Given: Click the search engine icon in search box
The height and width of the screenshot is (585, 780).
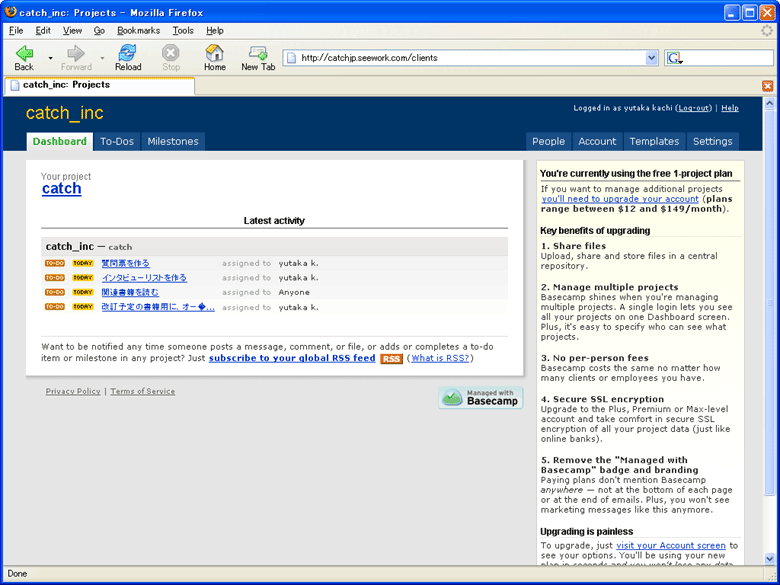Looking at the screenshot, I should pyautogui.click(x=673, y=58).
